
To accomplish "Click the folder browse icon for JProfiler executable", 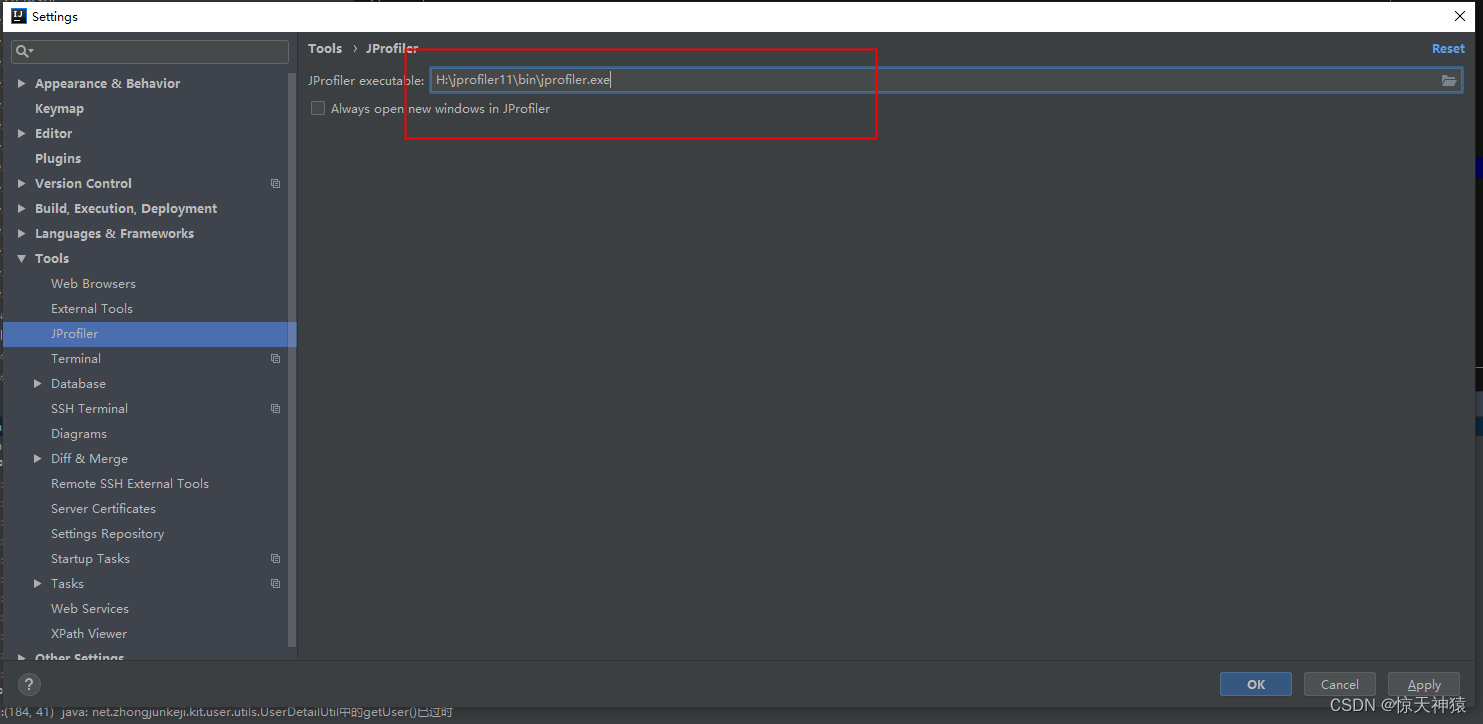I will [x=1449, y=81].
